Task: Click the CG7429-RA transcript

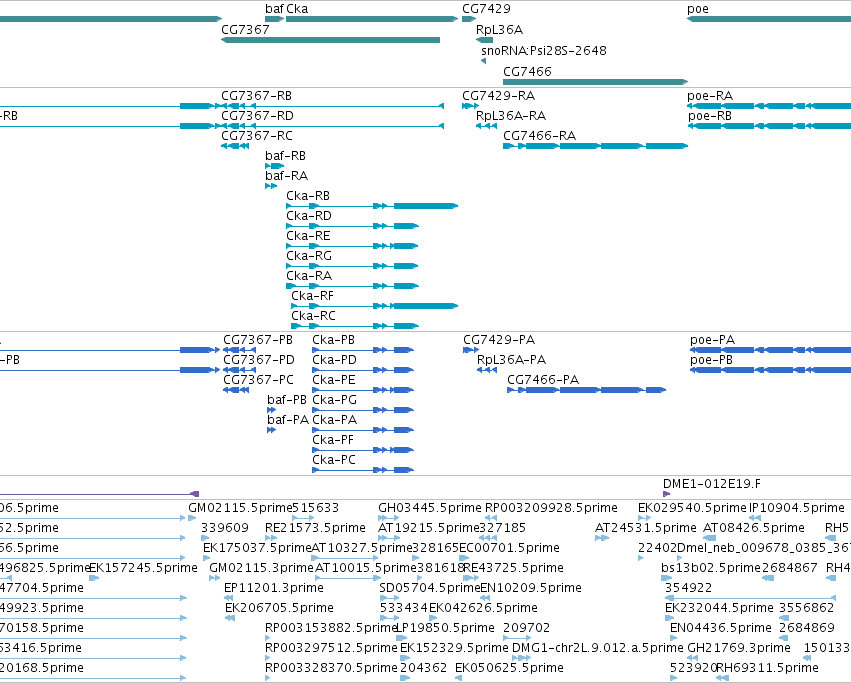Action: [471, 106]
